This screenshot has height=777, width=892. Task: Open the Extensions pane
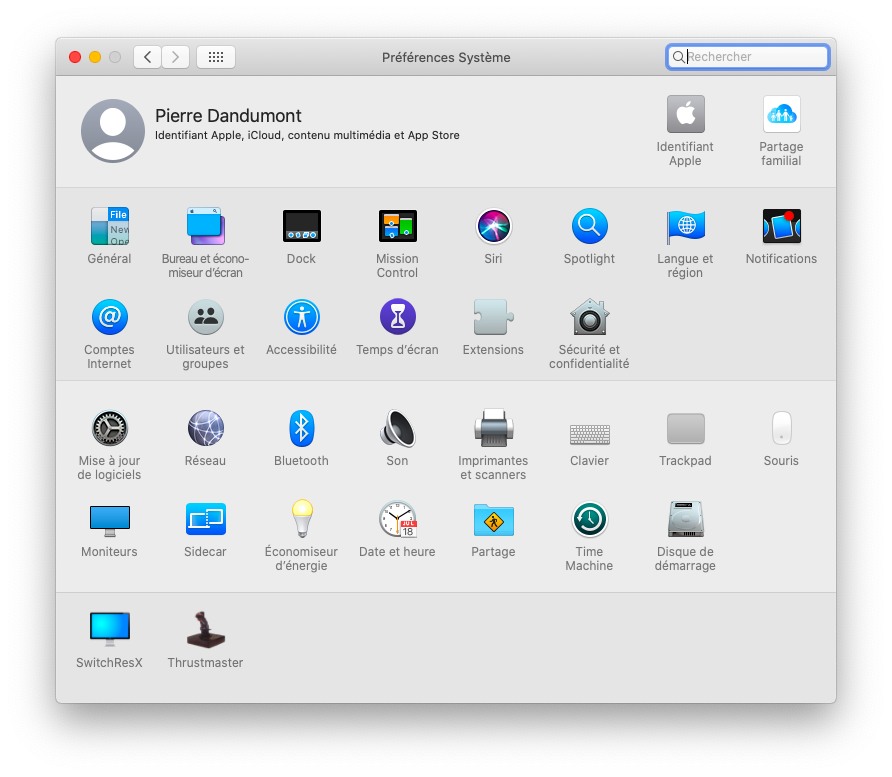[x=493, y=317]
